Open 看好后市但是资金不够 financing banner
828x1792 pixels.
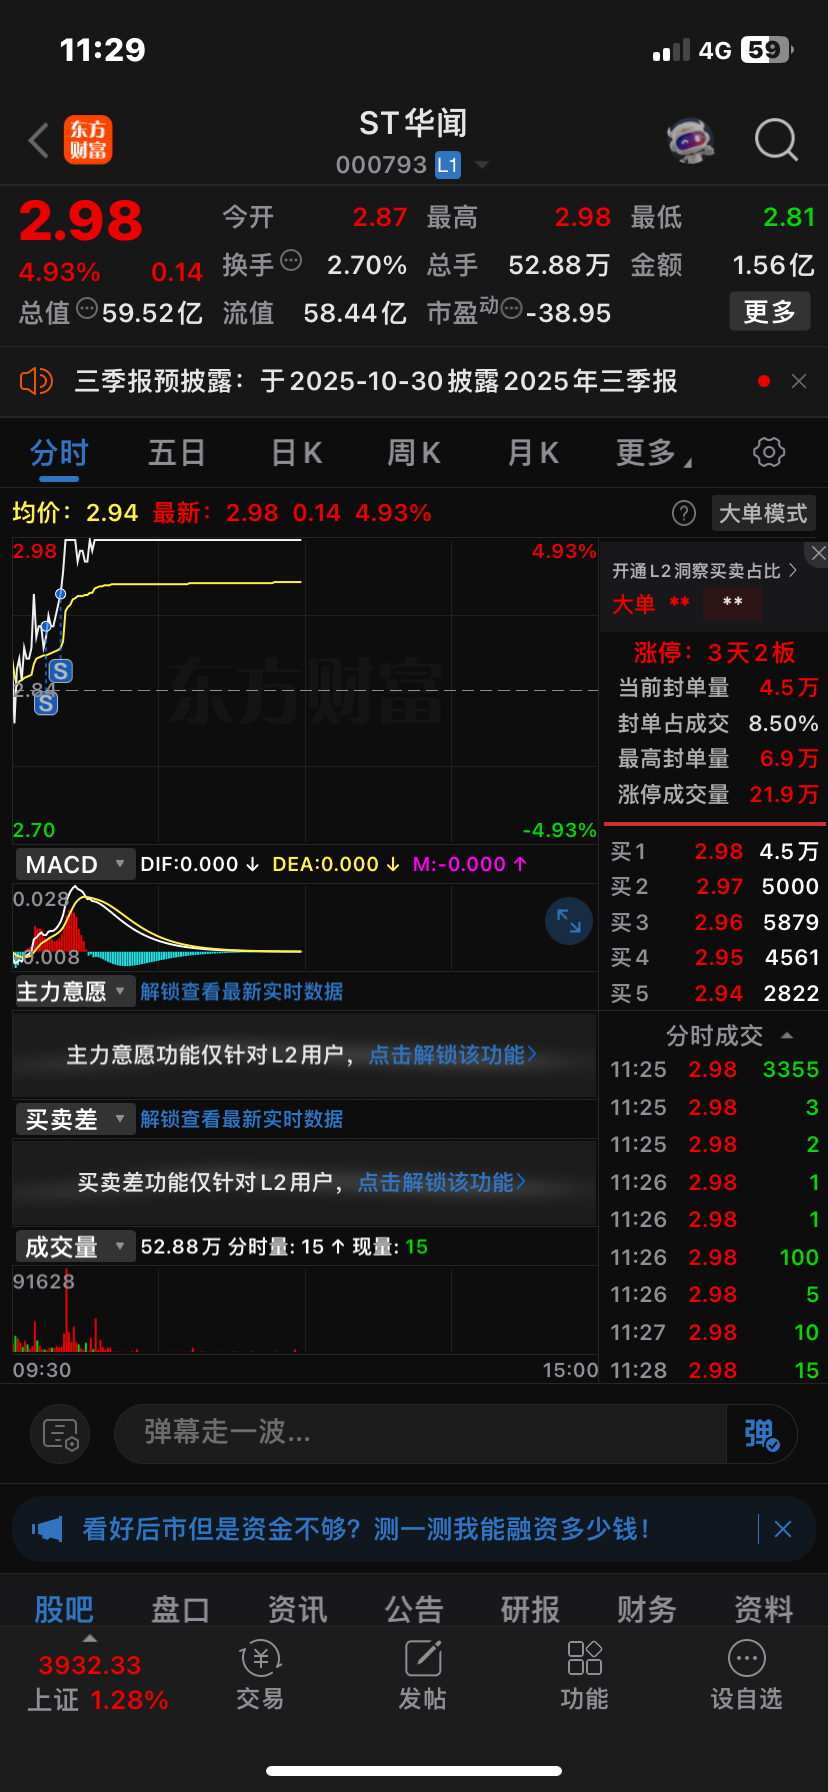click(x=366, y=1529)
